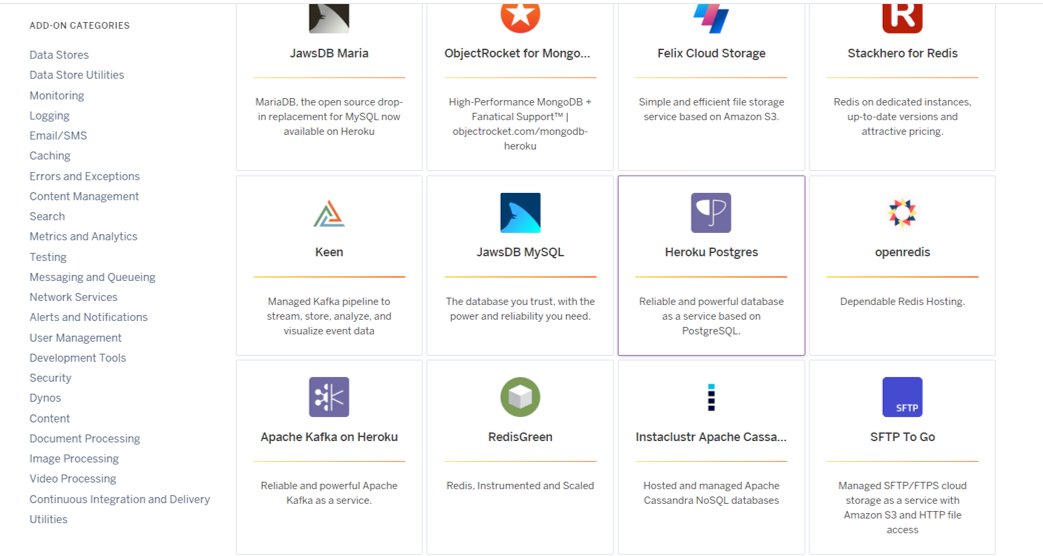Open the SFTP To Go title
This screenshot has width=1043, height=556.
902,437
